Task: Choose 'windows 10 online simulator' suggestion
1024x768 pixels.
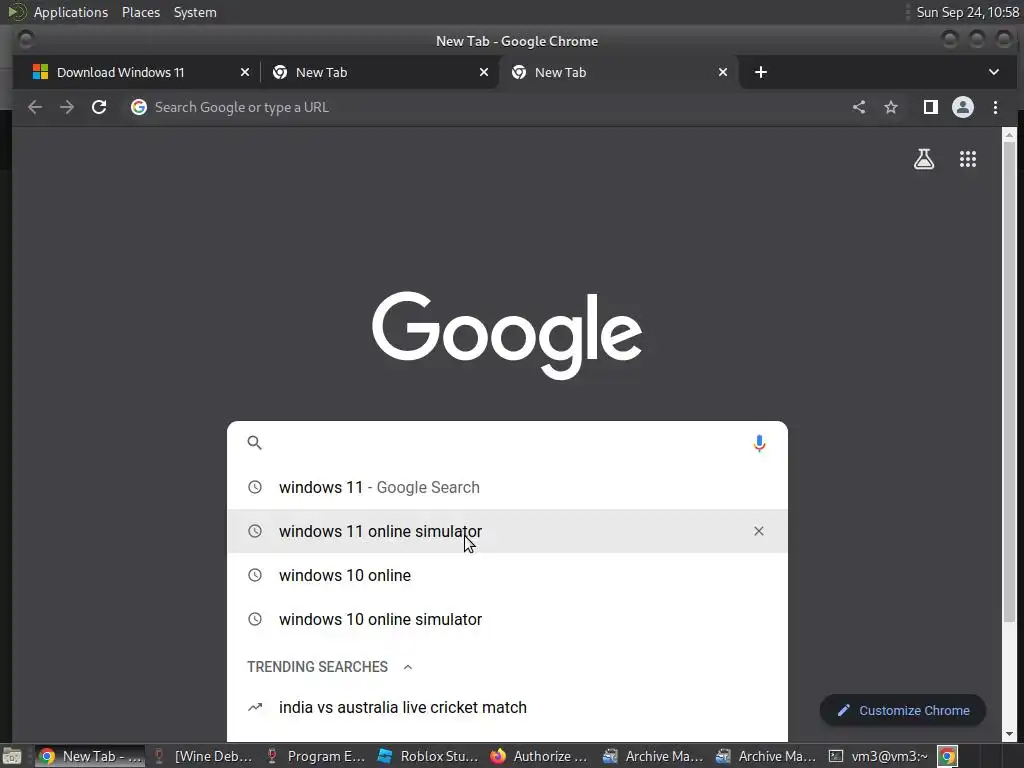Action: (x=507, y=619)
